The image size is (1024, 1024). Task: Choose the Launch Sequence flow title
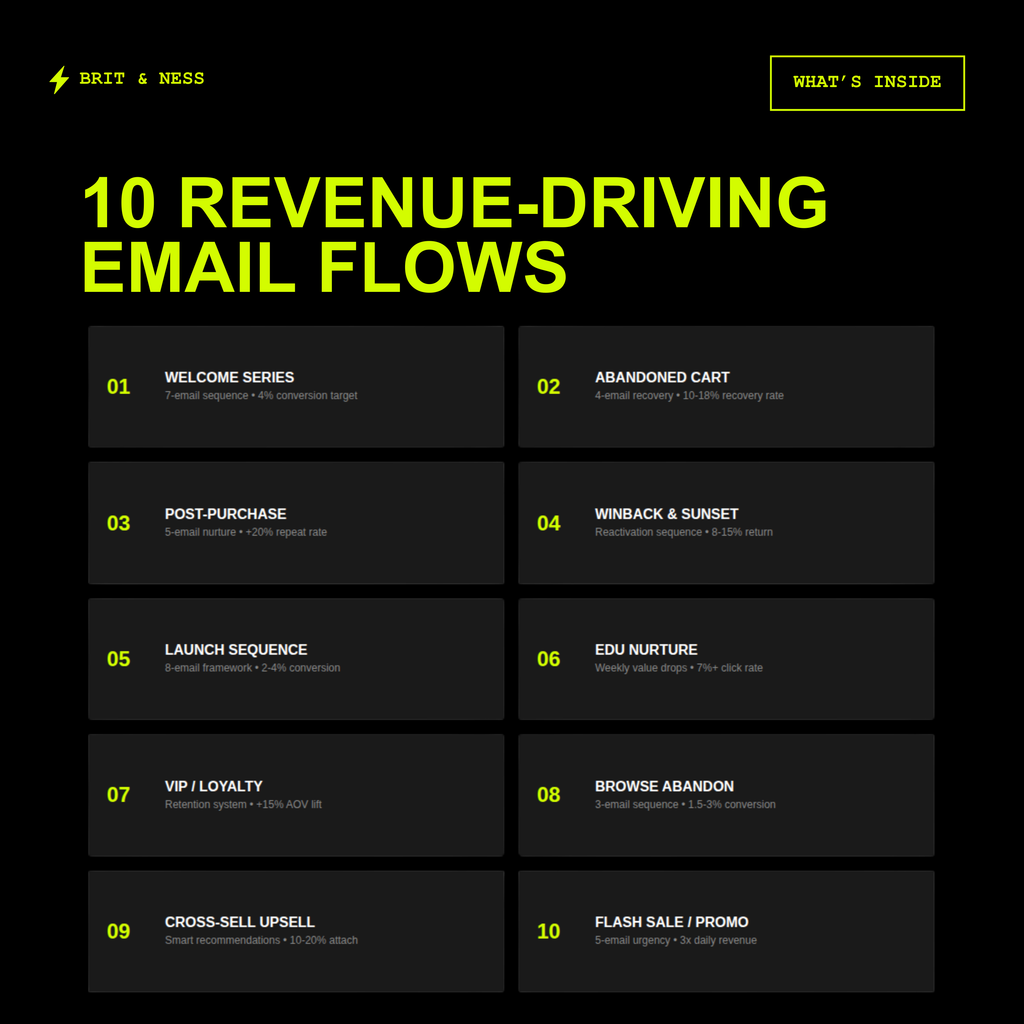click(x=236, y=650)
